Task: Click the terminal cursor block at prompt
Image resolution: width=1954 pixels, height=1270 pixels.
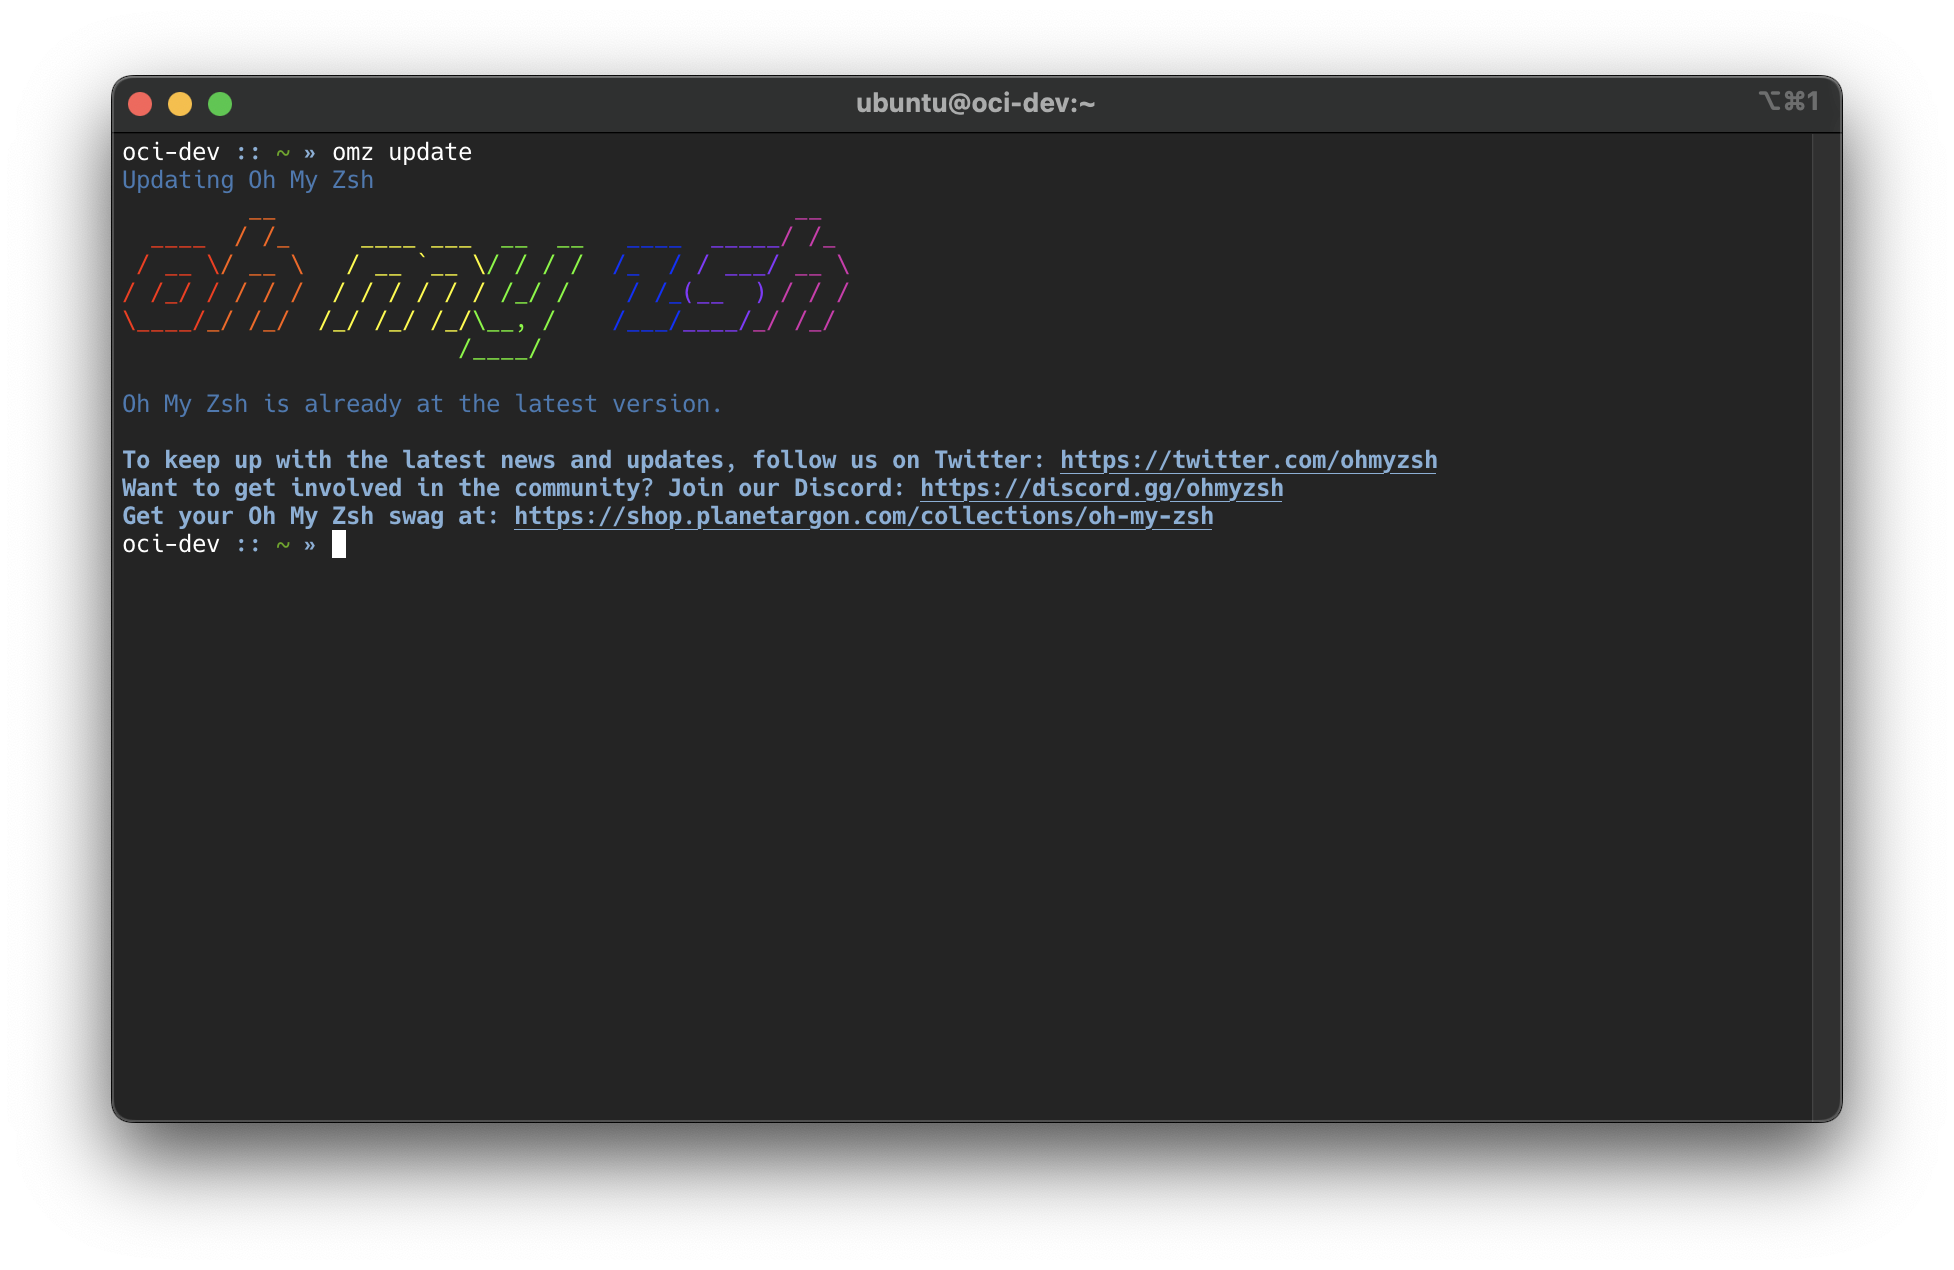Action: click(339, 544)
